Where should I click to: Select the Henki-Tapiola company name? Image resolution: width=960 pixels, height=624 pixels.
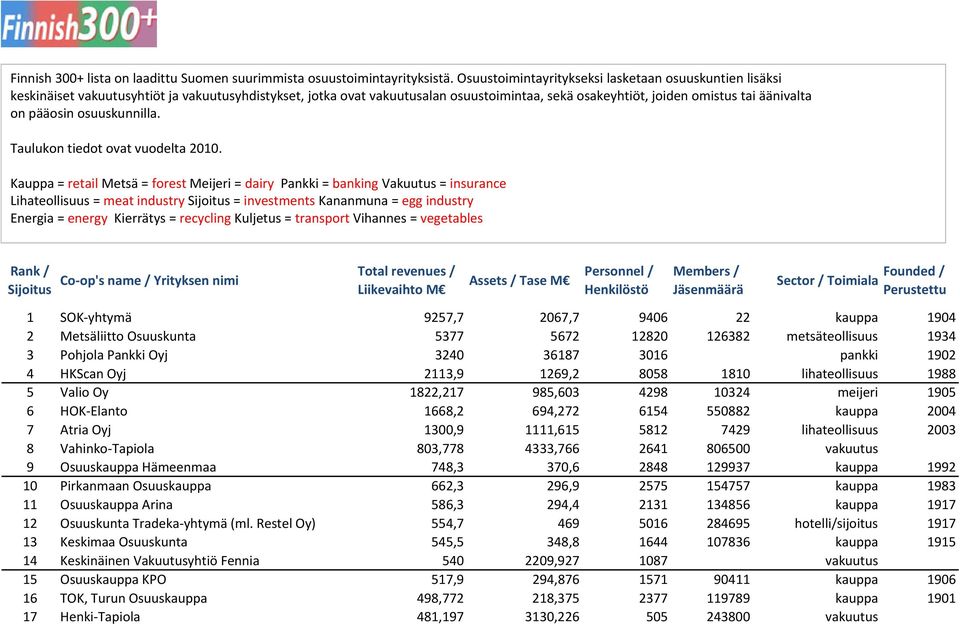click(100, 617)
